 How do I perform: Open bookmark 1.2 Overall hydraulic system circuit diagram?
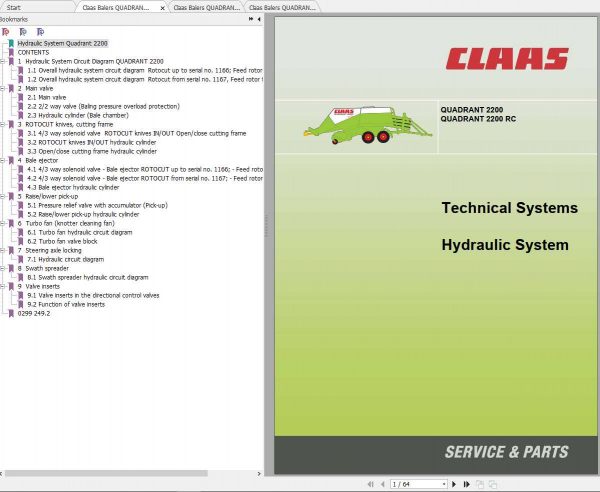pyautogui.click(x=145, y=80)
